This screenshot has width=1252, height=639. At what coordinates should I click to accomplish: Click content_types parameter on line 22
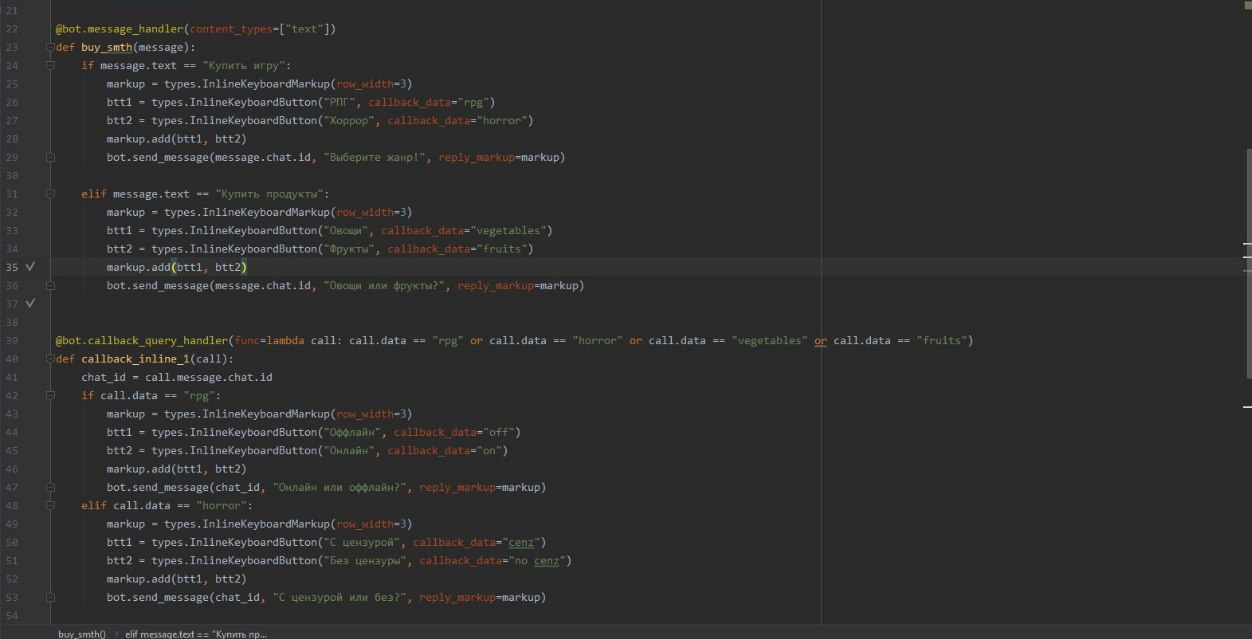tap(229, 29)
